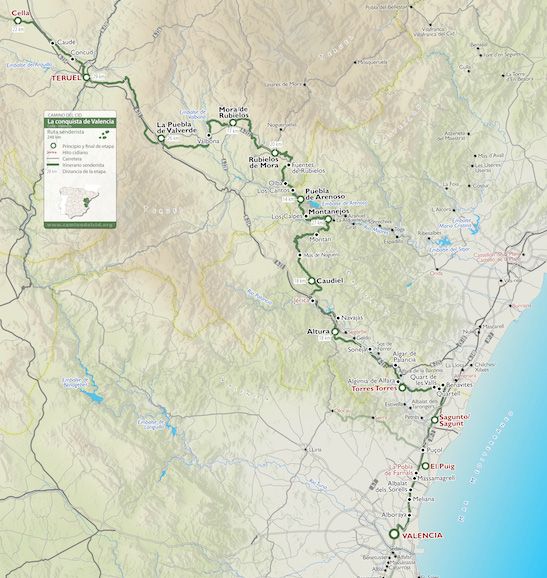Click the 'Benavites' label
The width and height of the screenshot is (547, 578).
pos(459,385)
